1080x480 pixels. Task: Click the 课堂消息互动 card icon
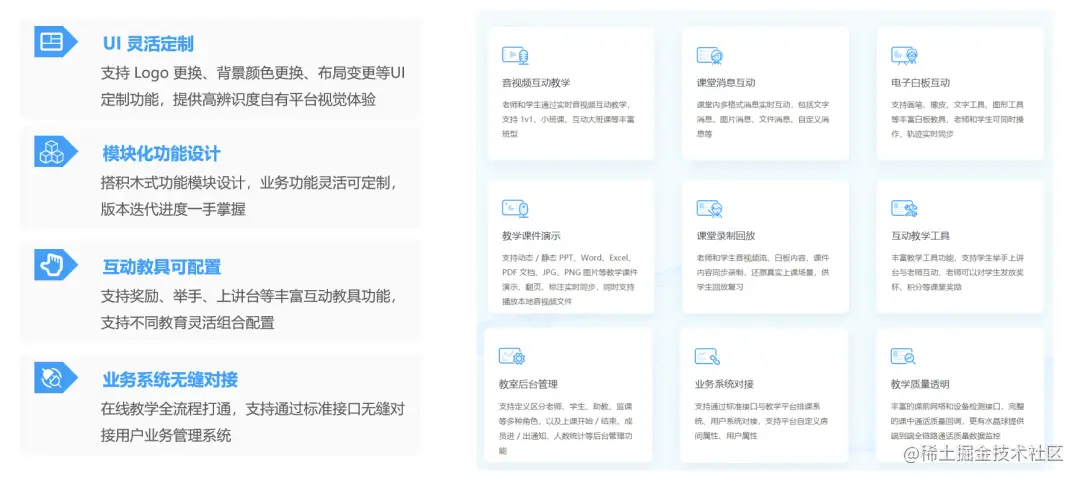709,55
